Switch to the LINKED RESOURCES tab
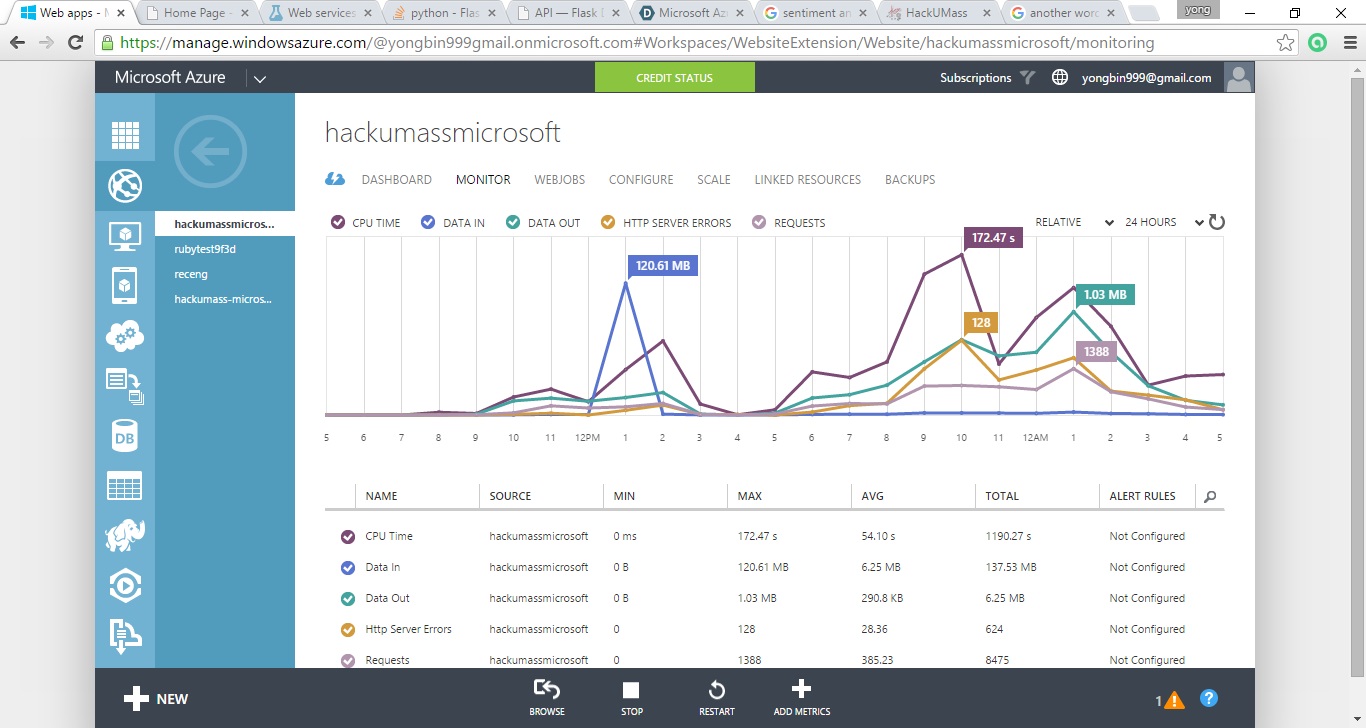The image size is (1366, 728). 808,180
